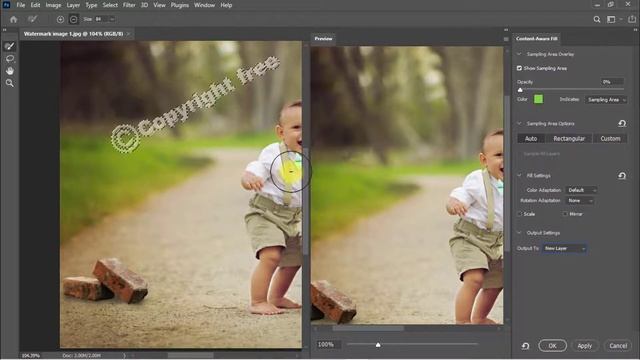This screenshot has width=640, height=360.
Task: Click the Photoshop logo icon
Action: (x=6, y=5)
